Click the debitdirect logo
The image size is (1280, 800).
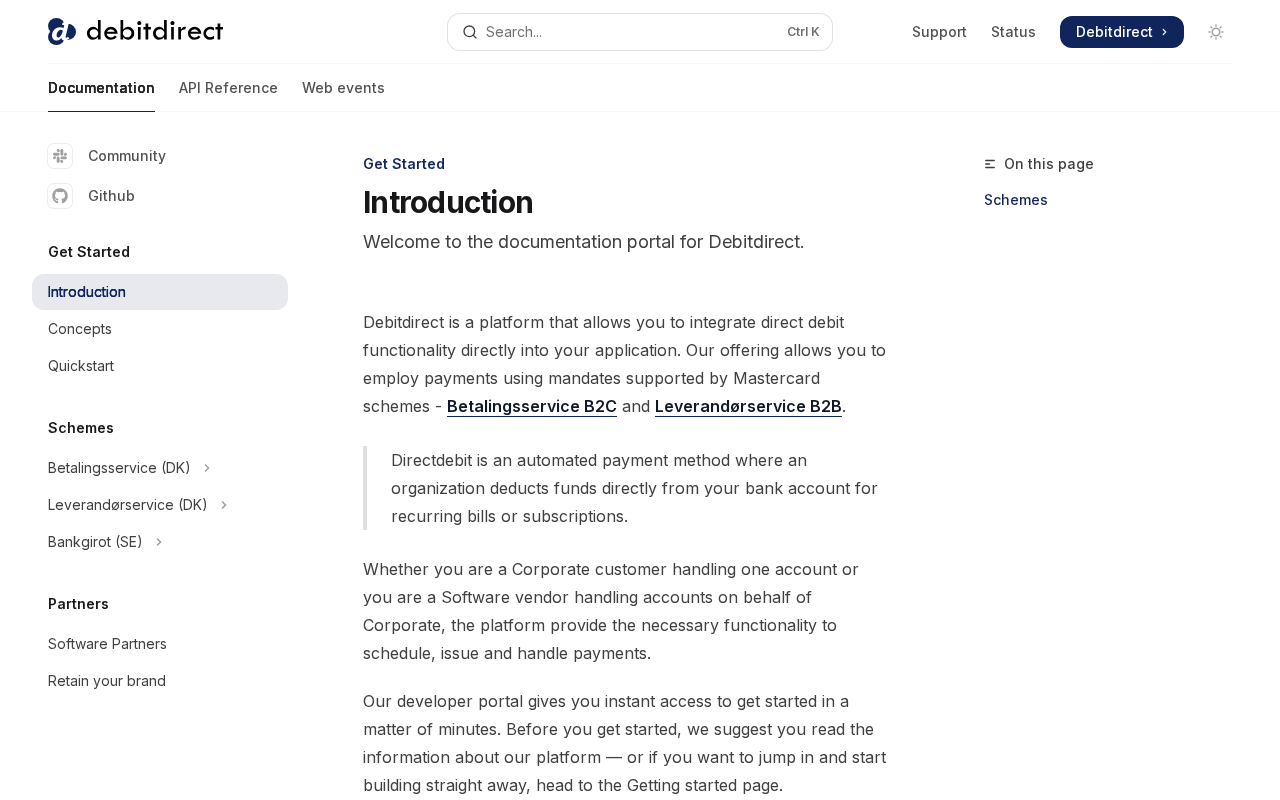135,31
